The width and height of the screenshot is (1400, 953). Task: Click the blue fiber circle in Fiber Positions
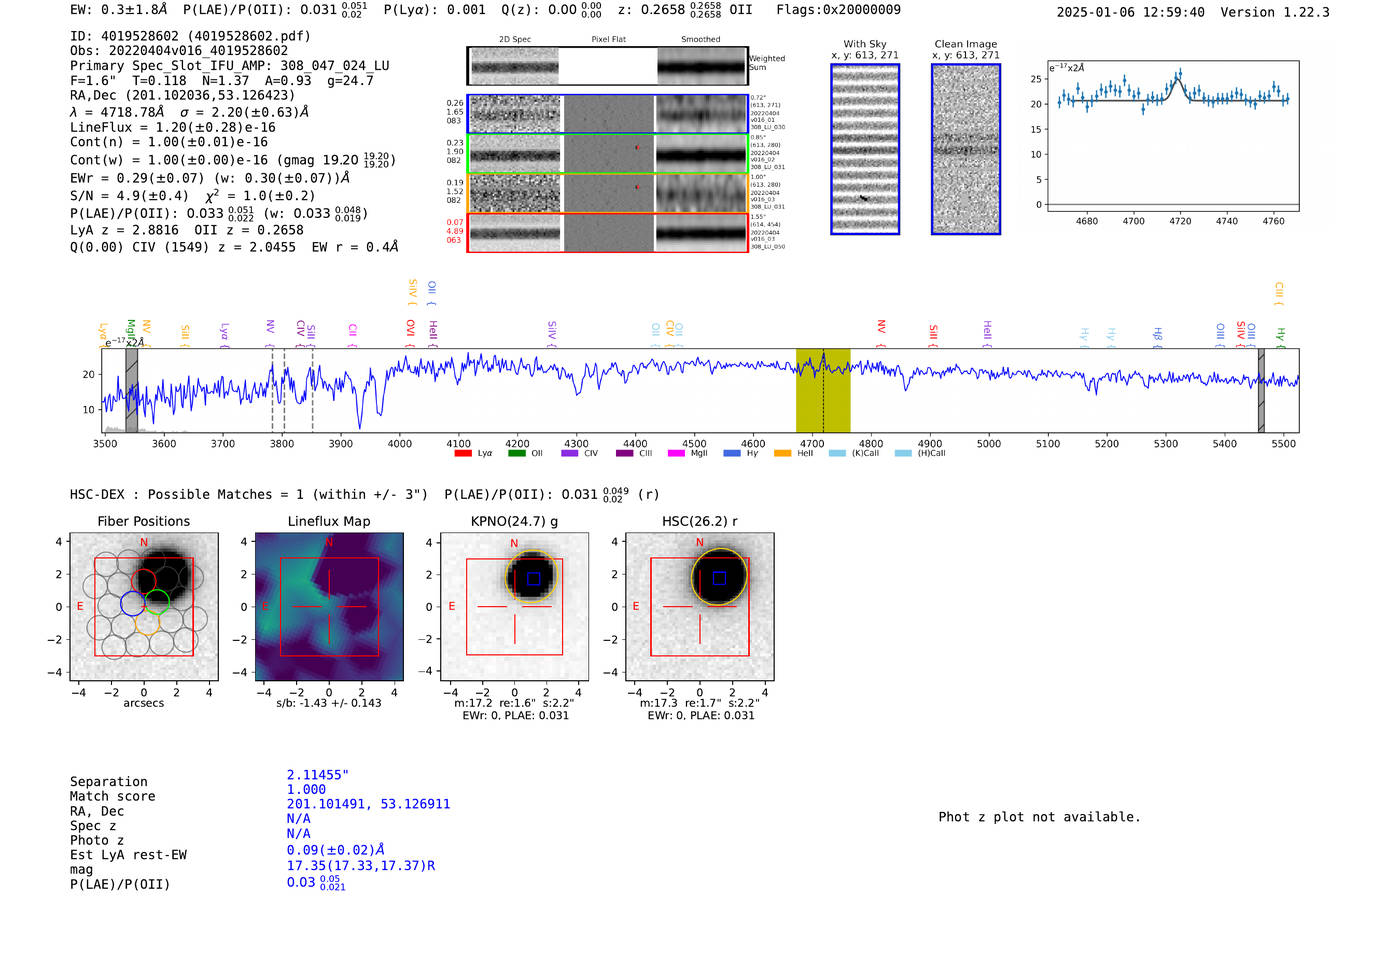(132, 603)
